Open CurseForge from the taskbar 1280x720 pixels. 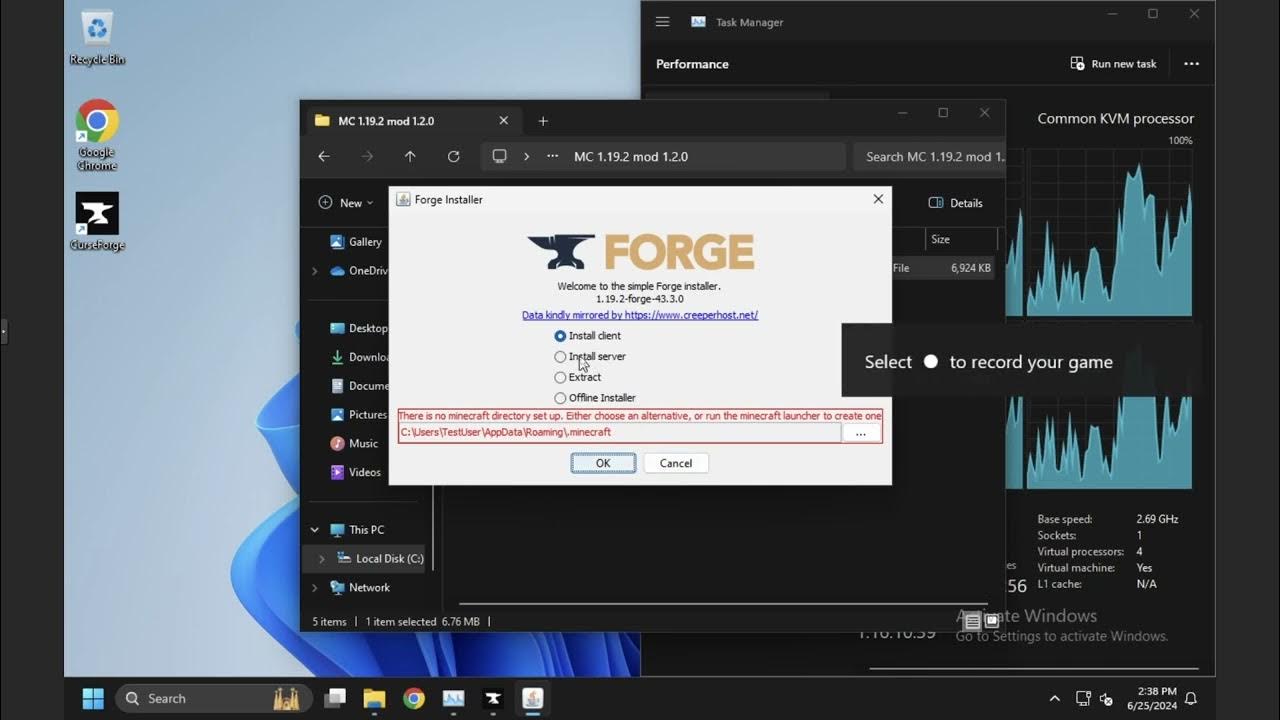492,698
